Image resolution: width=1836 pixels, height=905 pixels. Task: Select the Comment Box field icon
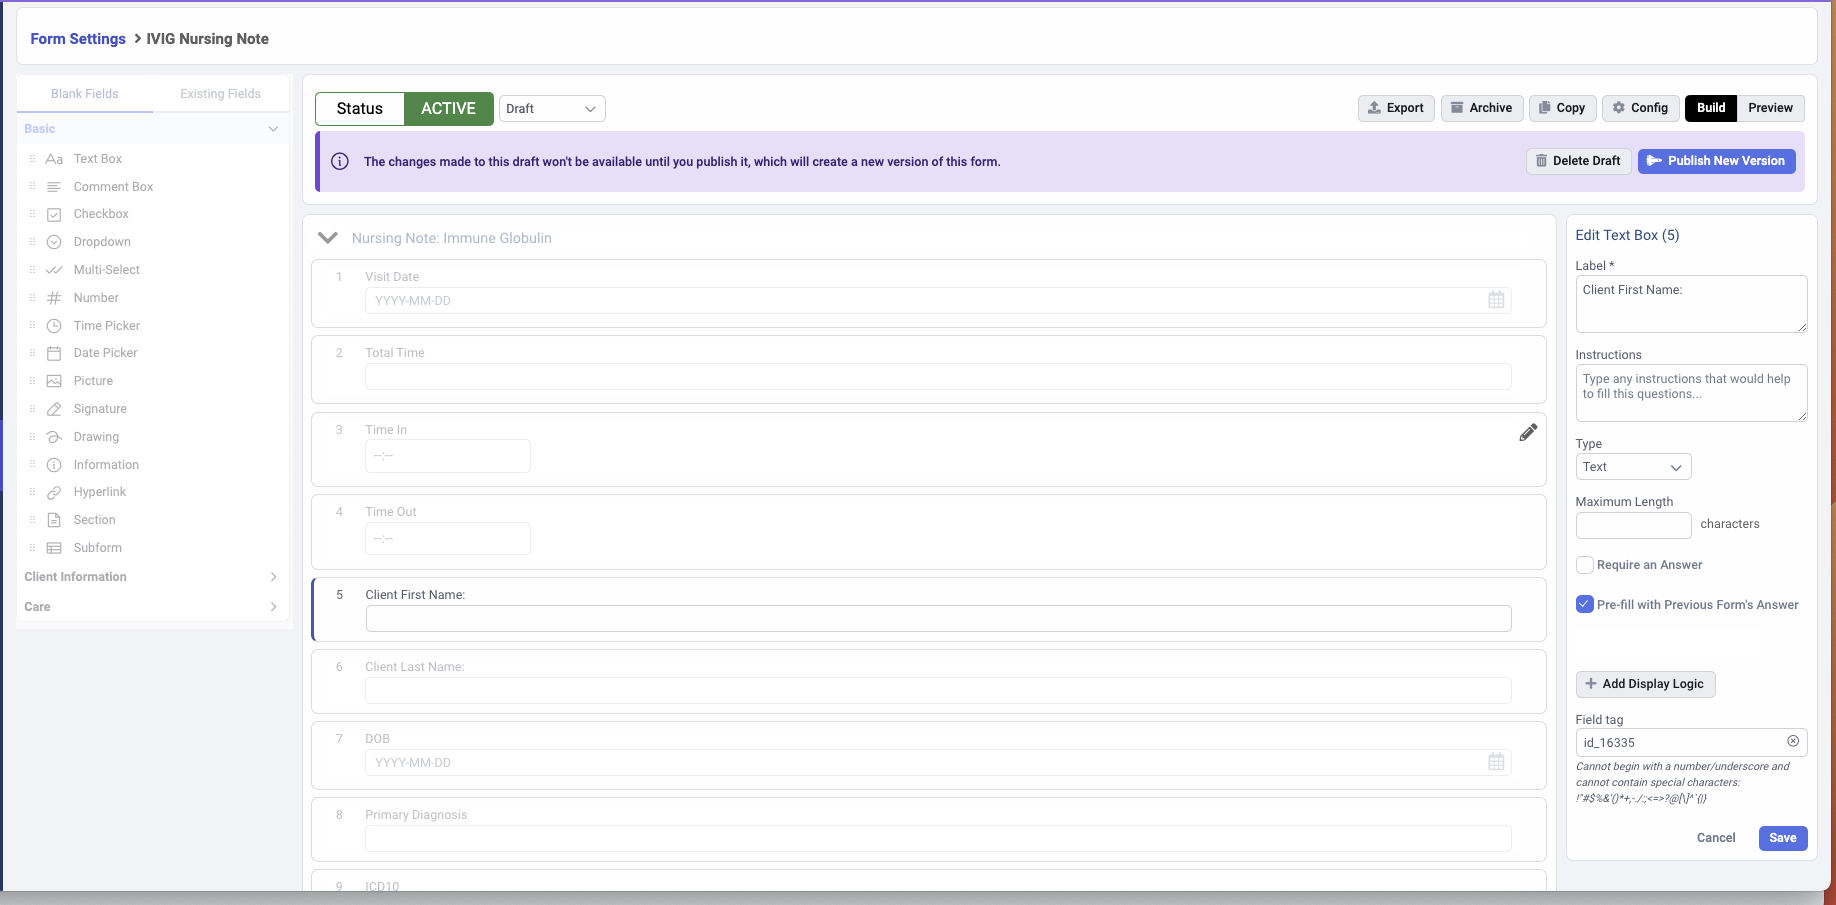click(54, 187)
